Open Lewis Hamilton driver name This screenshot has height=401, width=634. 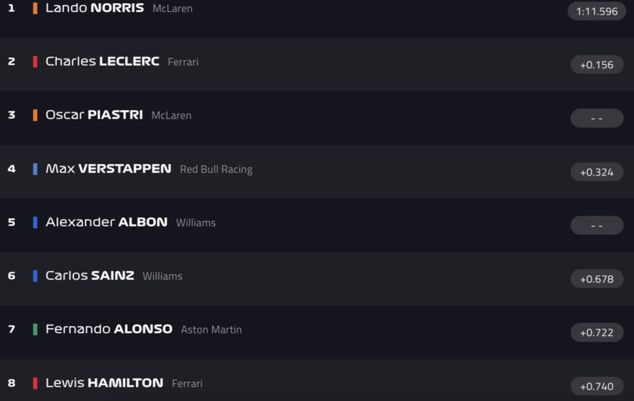point(104,383)
